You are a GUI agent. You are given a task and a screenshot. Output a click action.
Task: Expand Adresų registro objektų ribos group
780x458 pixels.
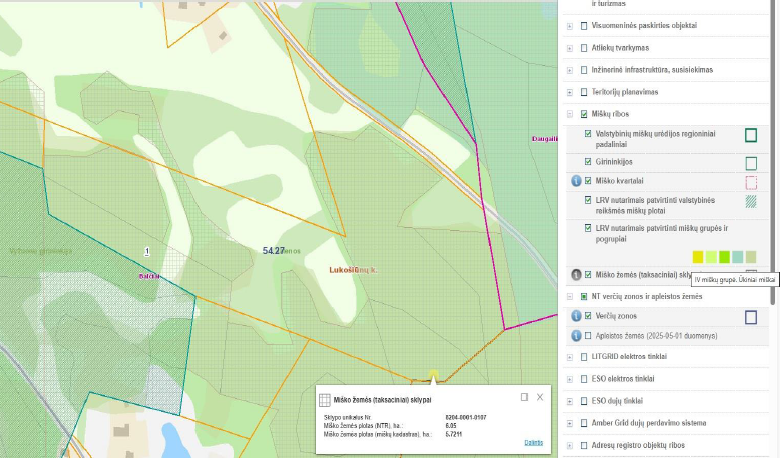(570, 446)
